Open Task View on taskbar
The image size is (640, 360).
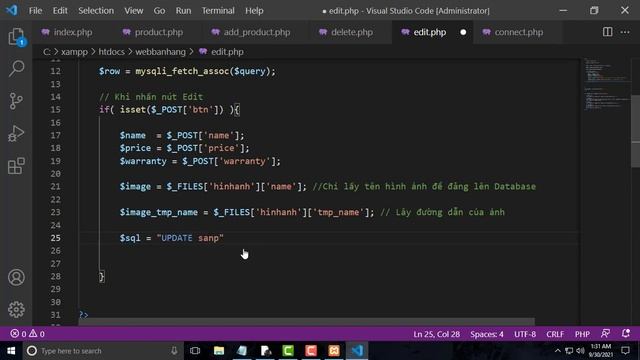[x=195, y=351]
